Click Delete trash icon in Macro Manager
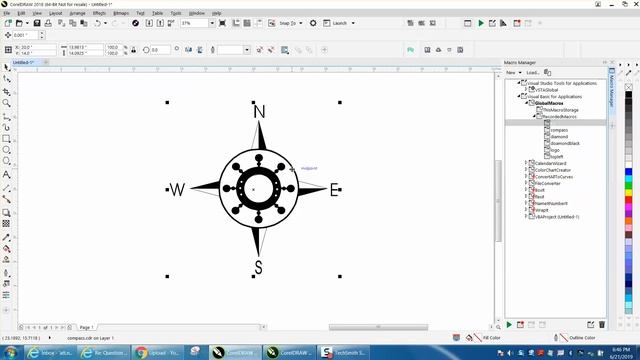Viewport: 640px width, 360px height. coord(602,325)
